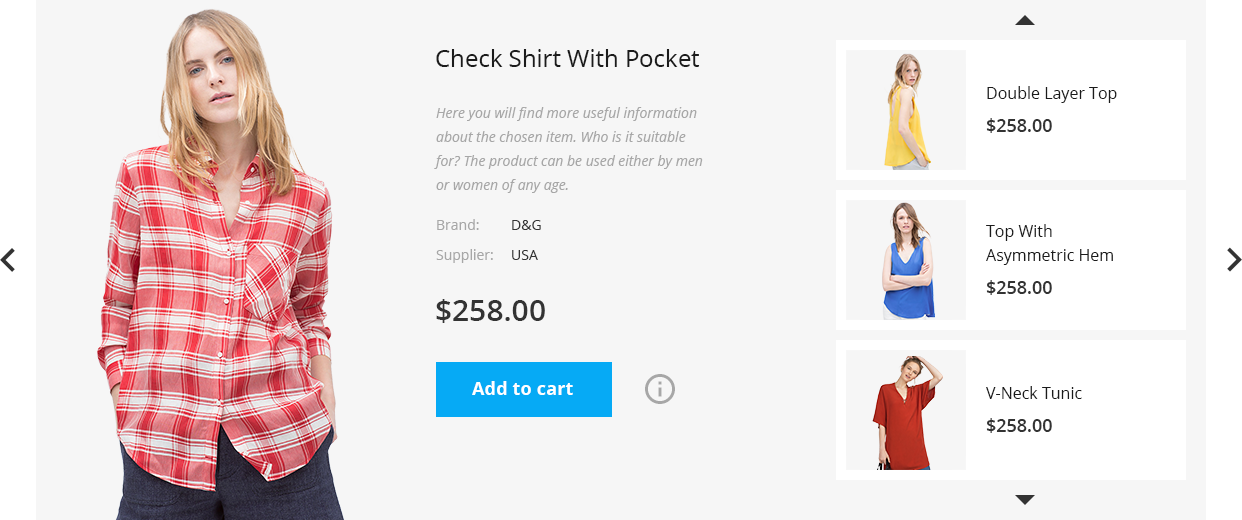Screen dimensions: 1242x520
Task: Click the D&G brand value
Action: click(526, 225)
